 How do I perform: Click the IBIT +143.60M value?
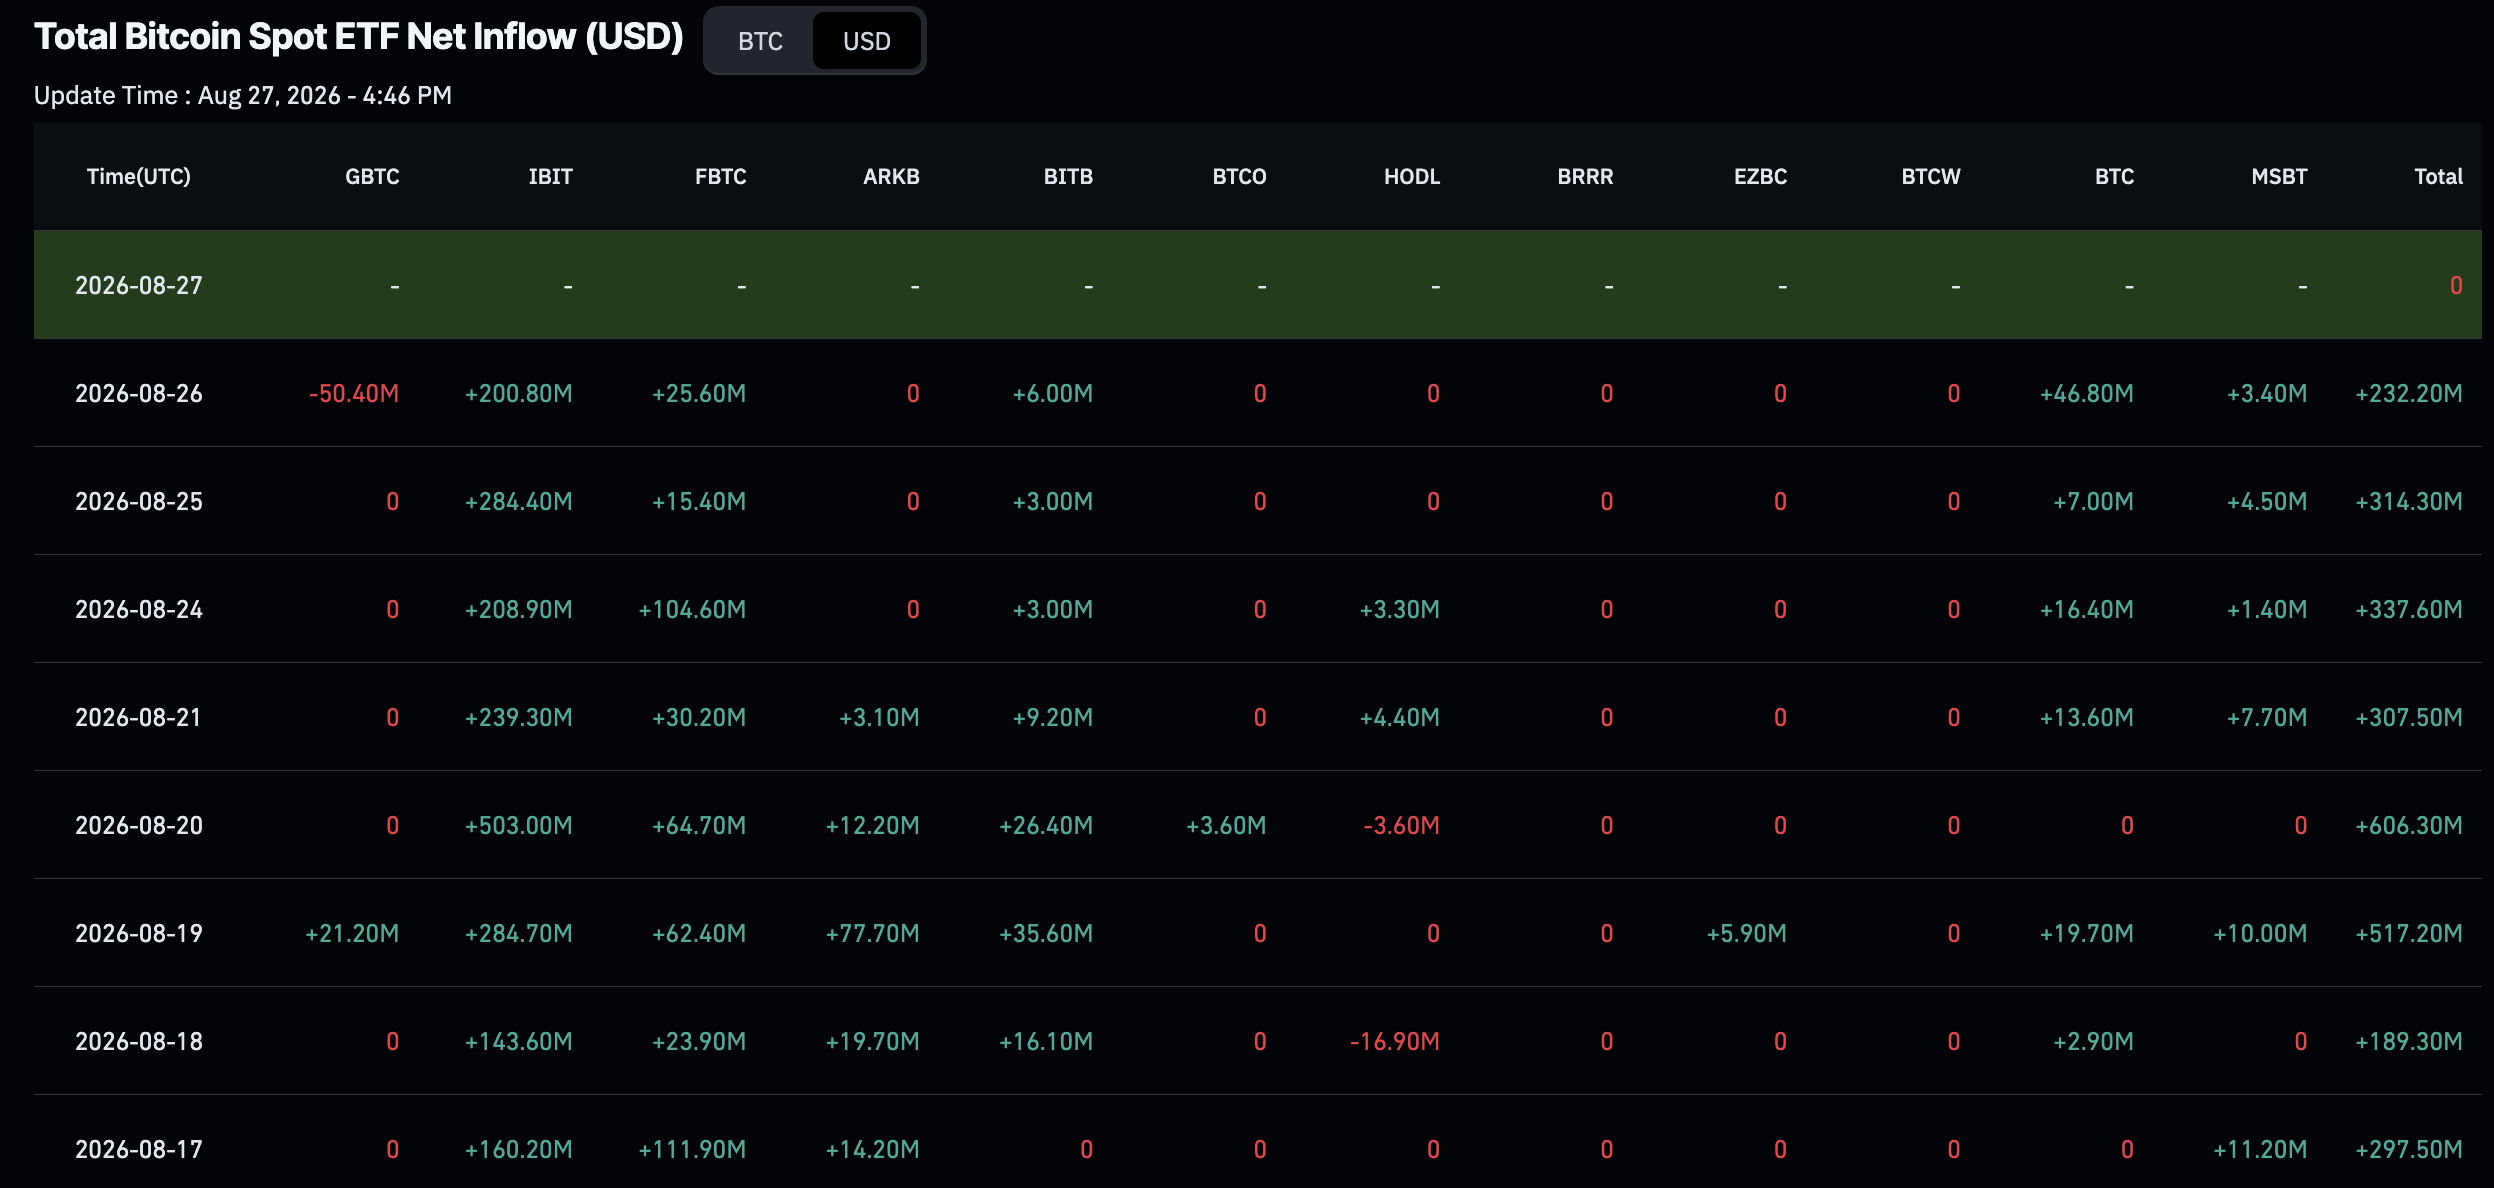[x=519, y=1042]
